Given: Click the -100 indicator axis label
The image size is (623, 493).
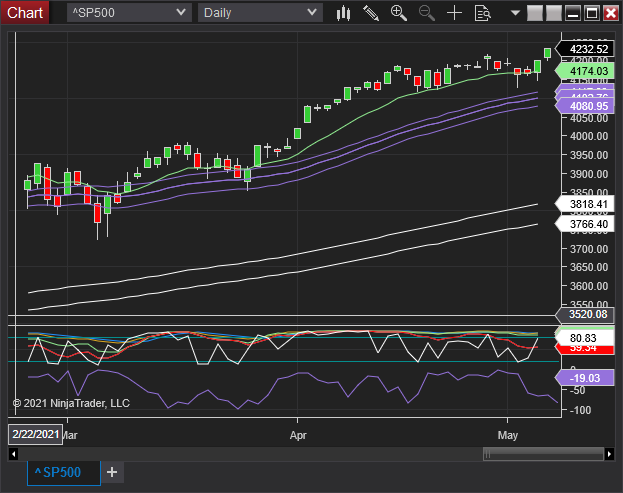Looking at the screenshot, I should pyautogui.click(x=580, y=410).
